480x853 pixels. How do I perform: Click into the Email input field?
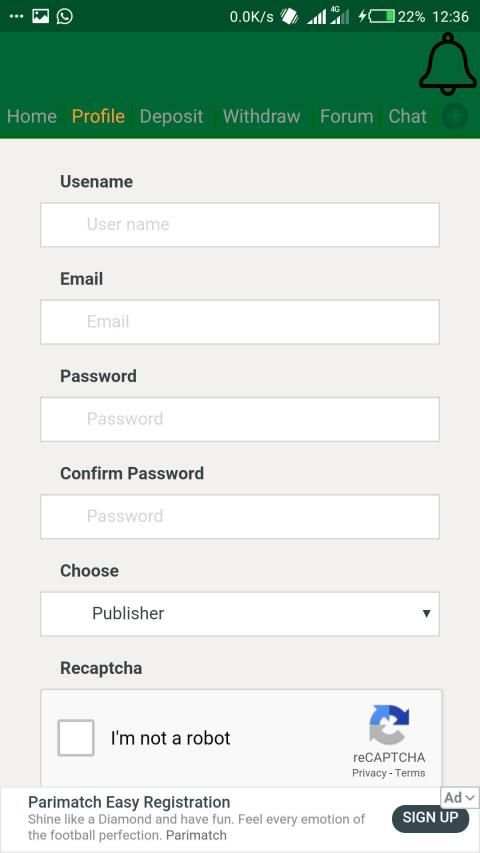point(240,322)
